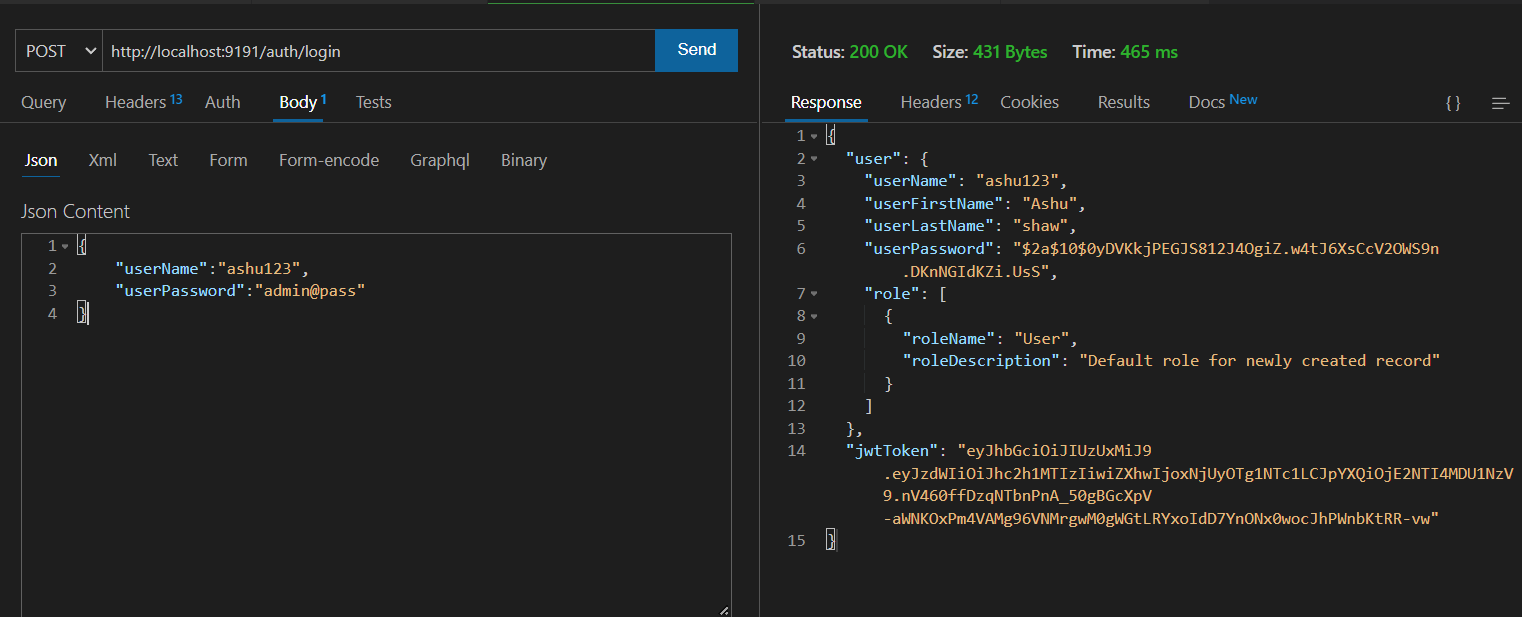Collapse the "role" array fold arrow
This screenshot has width=1522, height=617.
pyautogui.click(x=814, y=294)
